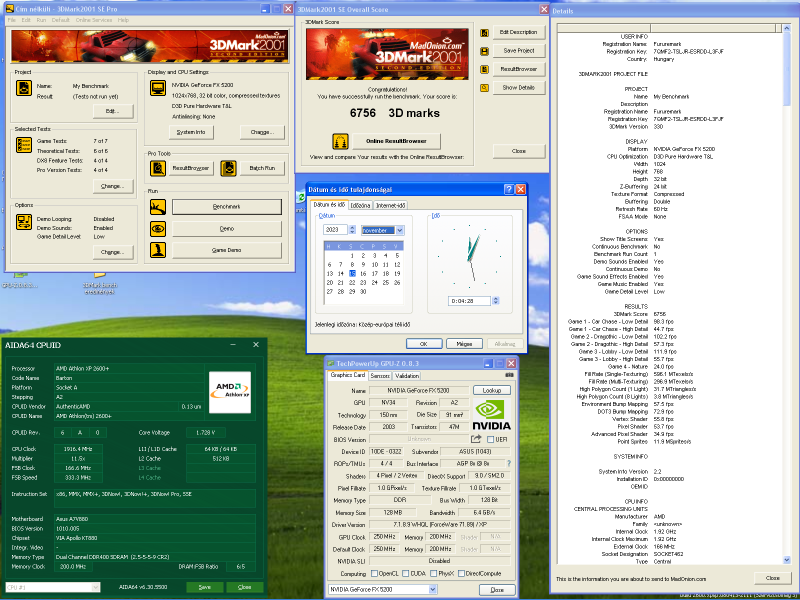Click the Save Project icon in Overall Score
The image size is (800, 600).
(484, 51)
